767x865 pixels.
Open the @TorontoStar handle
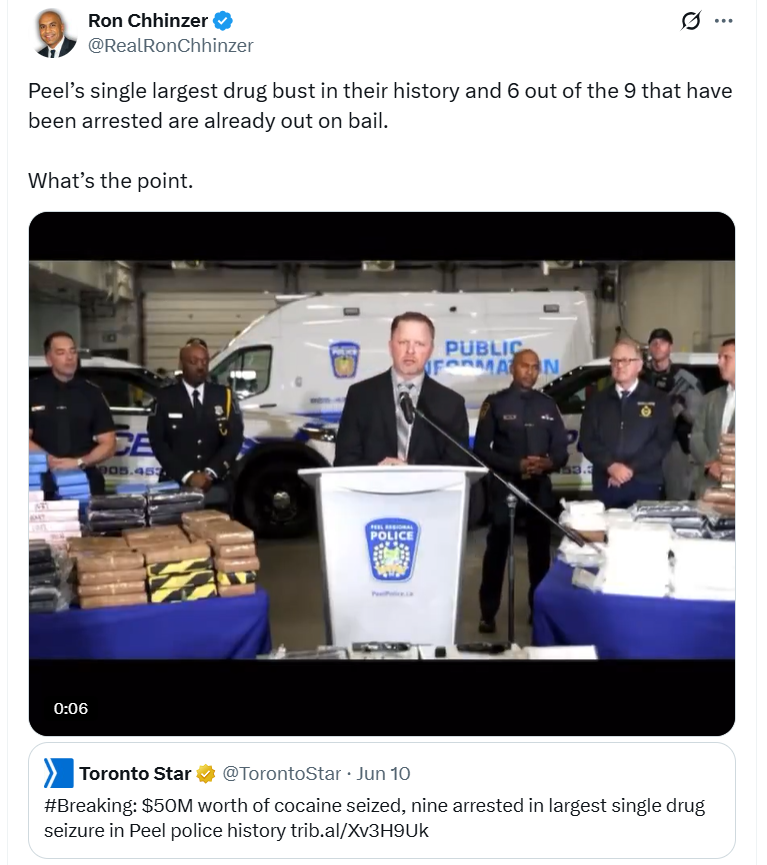(281, 774)
